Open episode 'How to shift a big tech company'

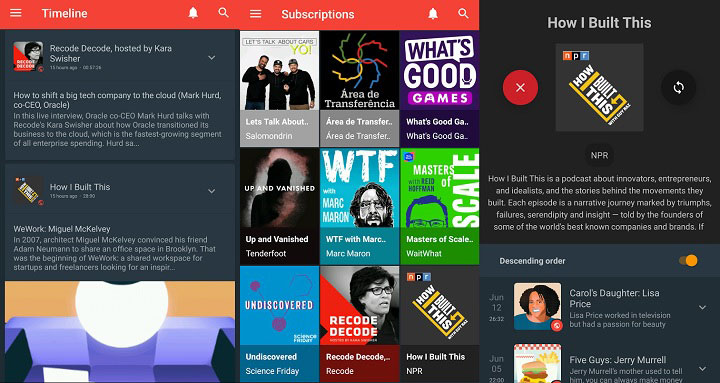click(117, 101)
